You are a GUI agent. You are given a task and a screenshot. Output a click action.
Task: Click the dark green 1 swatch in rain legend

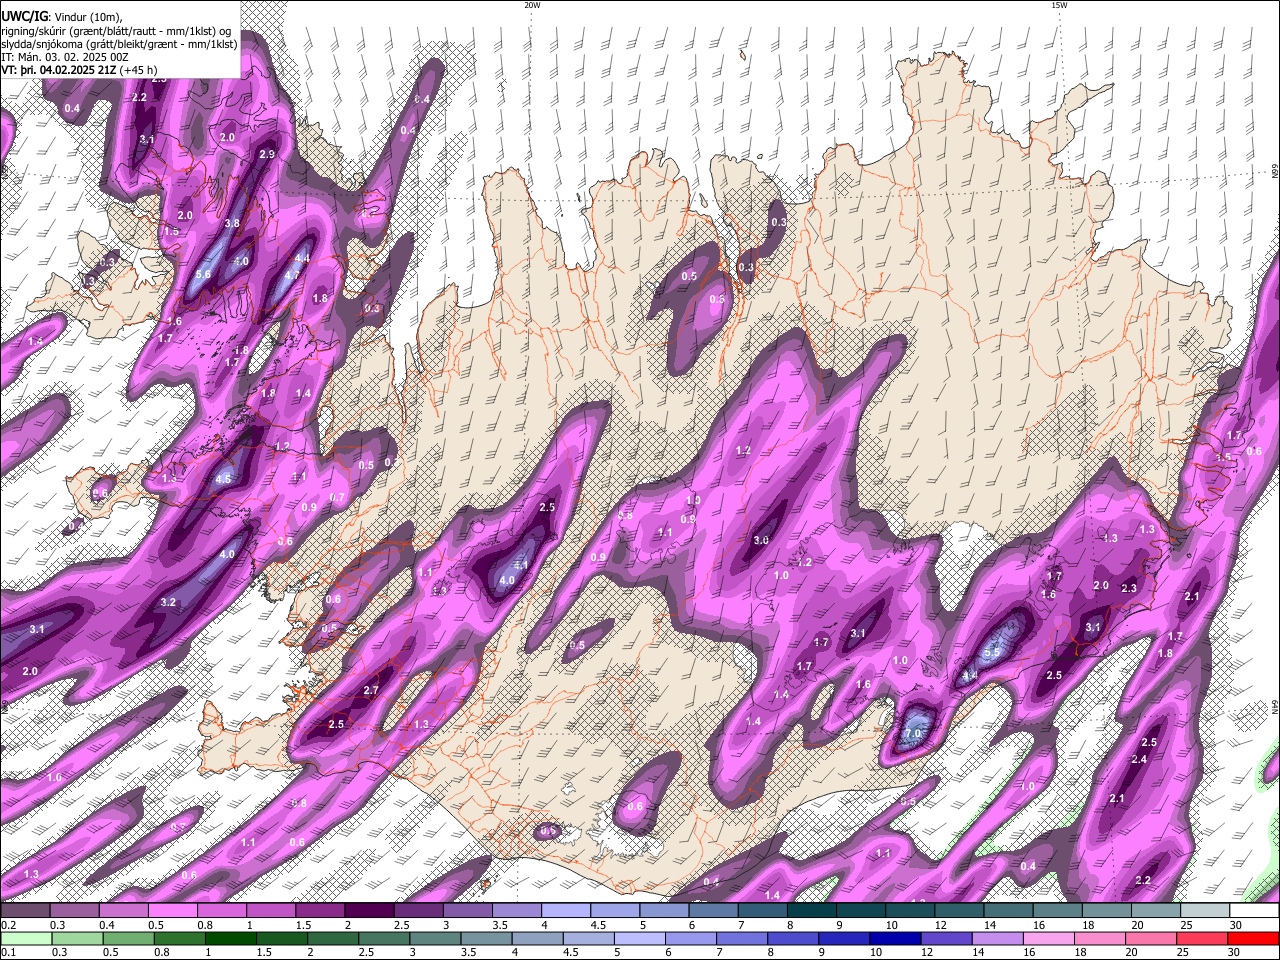[229, 938]
